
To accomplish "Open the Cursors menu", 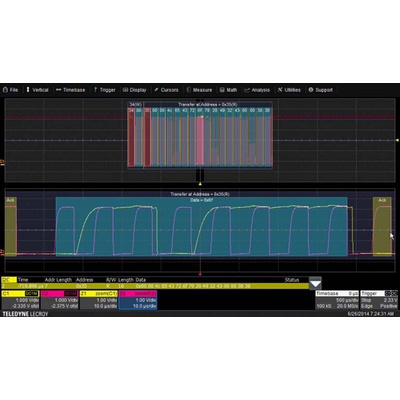I will [x=166, y=90].
